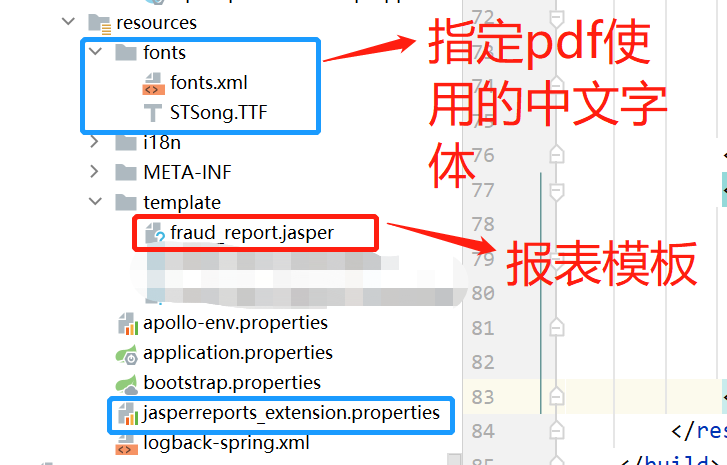Screen dimensions: 727x465
Task: Click the jasperreports_extension.properties file icon
Action: 128,414
